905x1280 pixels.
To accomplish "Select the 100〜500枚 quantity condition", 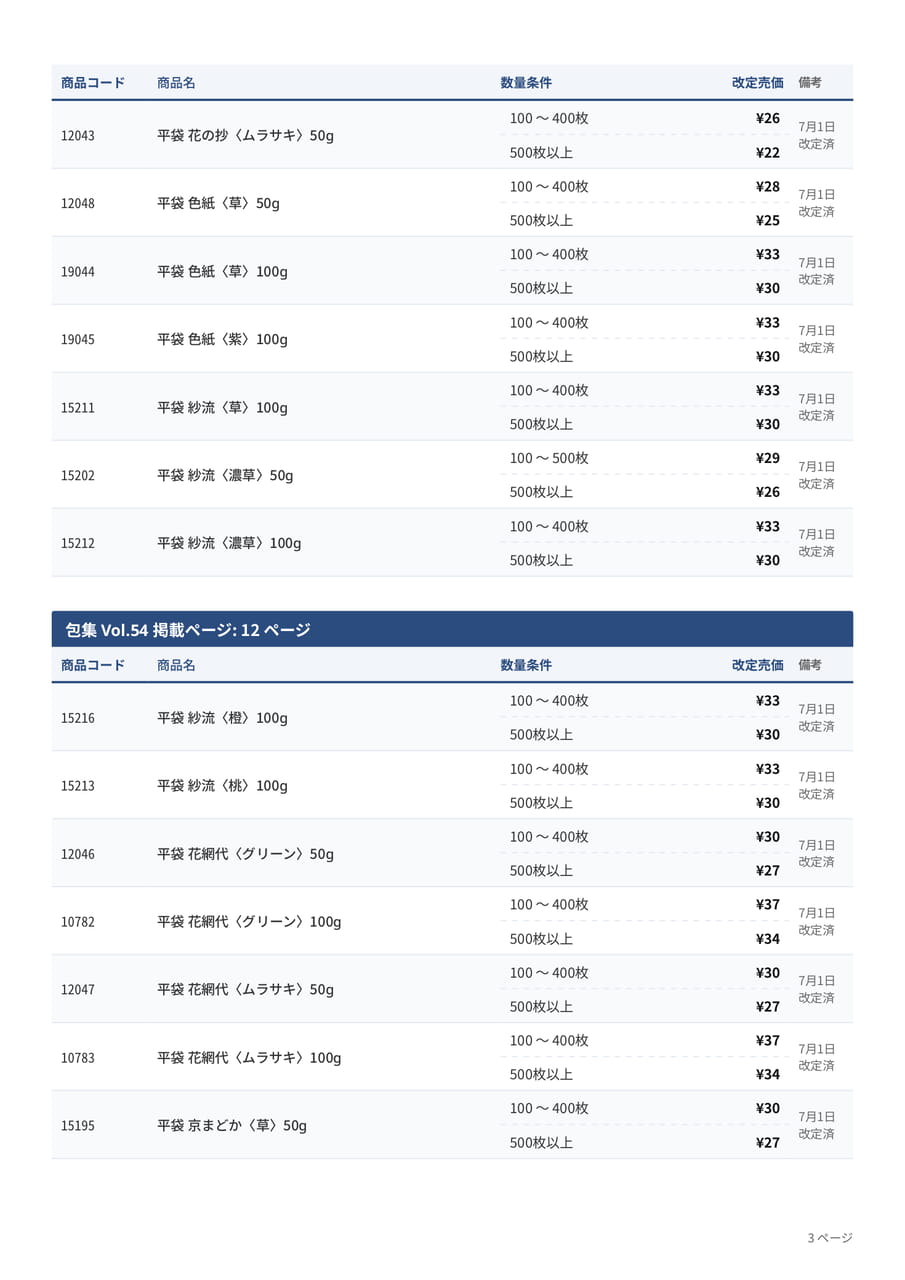I will point(549,458).
